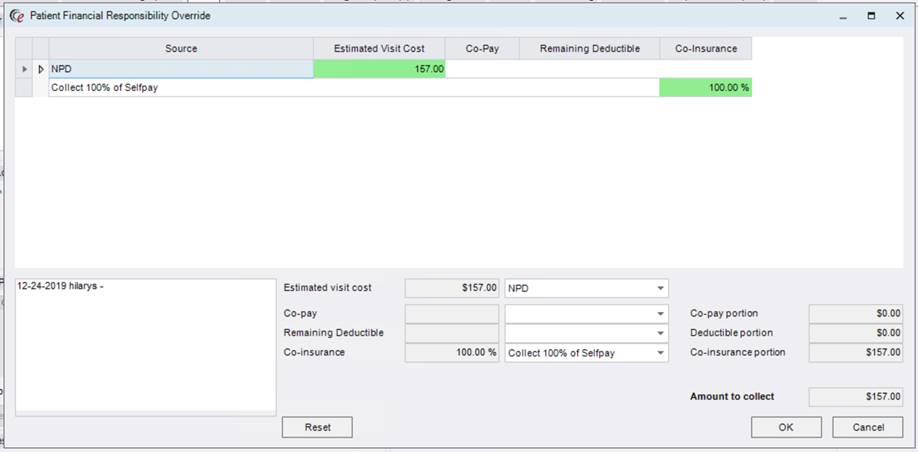Select the green 157.00 visit cost cell

(x=378, y=69)
